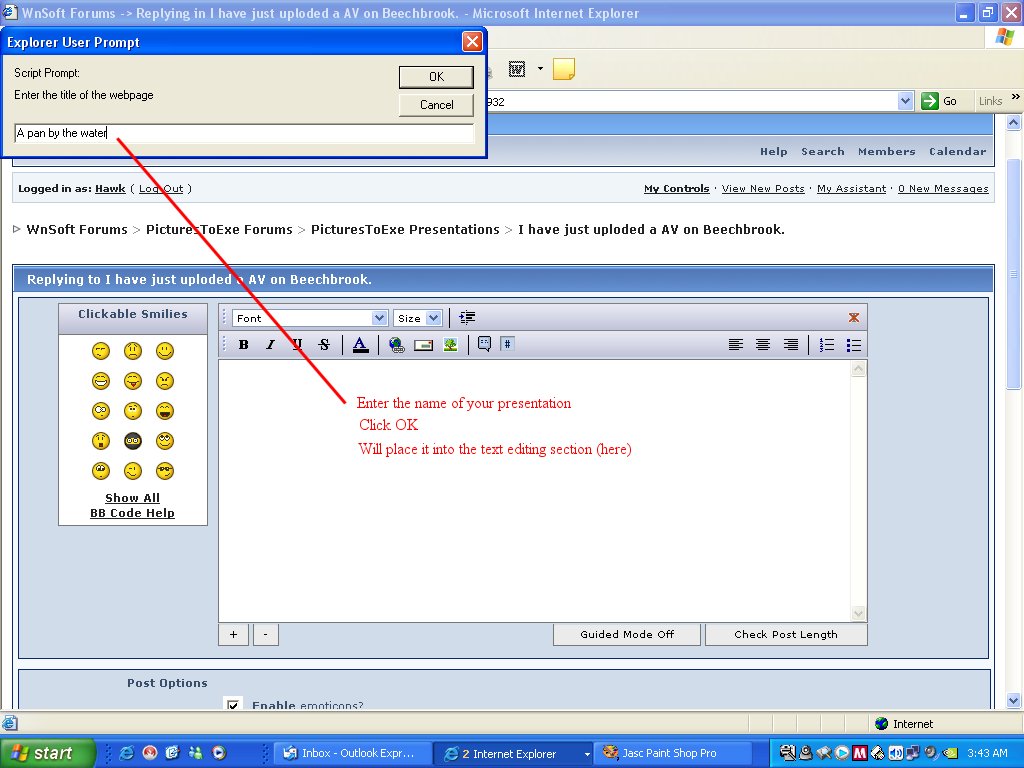The width and height of the screenshot is (1024, 768).
Task: Open the 0 New Messages link
Action: tap(943, 189)
